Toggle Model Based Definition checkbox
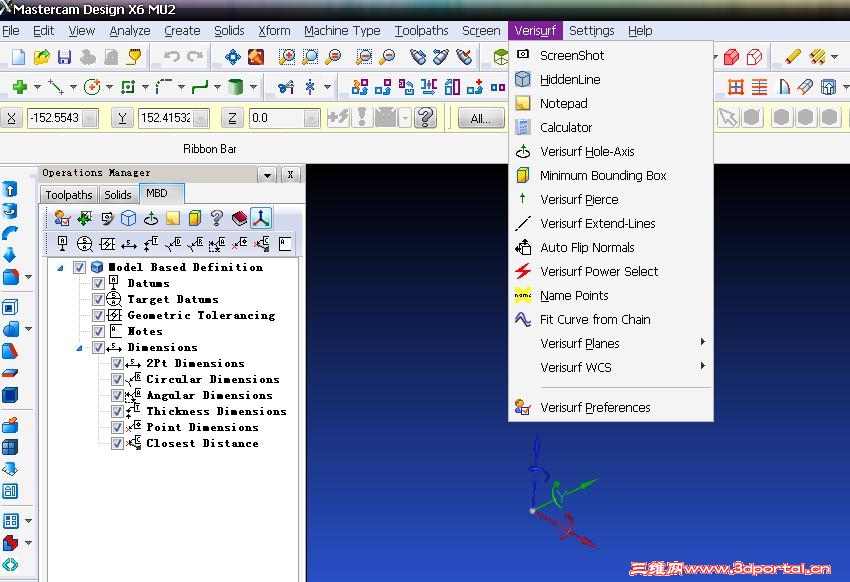Image resolution: width=850 pixels, height=582 pixels. coord(80,267)
